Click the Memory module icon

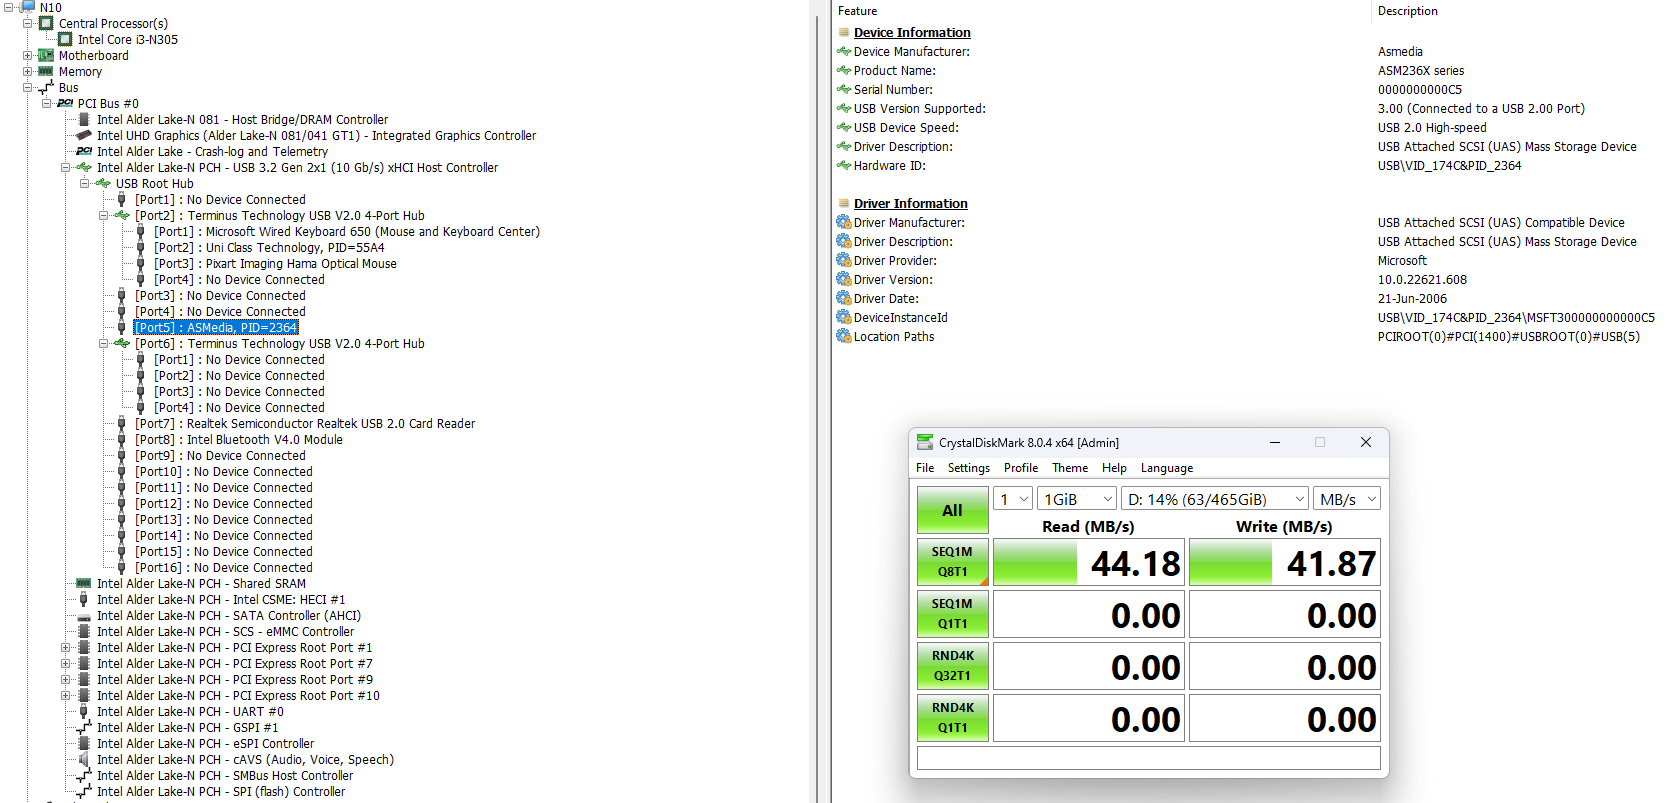[x=46, y=72]
